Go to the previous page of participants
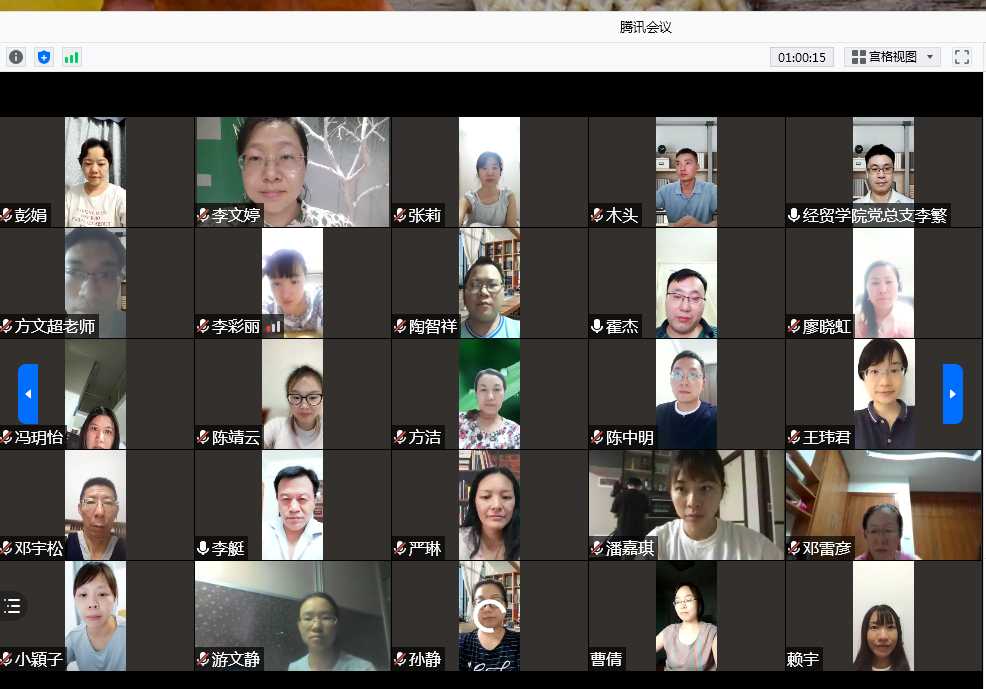The height and width of the screenshot is (689, 986). (28, 394)
